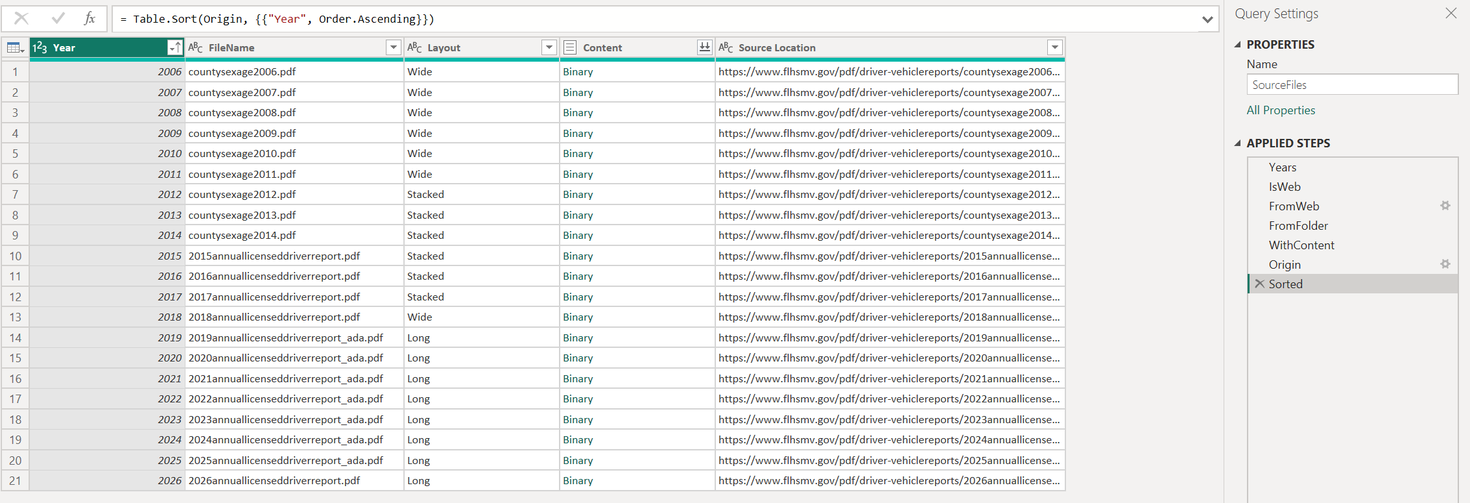Combine files using Content column expand icon
The width and height of the screenshot is (1470, 503).
click(704, 48)
